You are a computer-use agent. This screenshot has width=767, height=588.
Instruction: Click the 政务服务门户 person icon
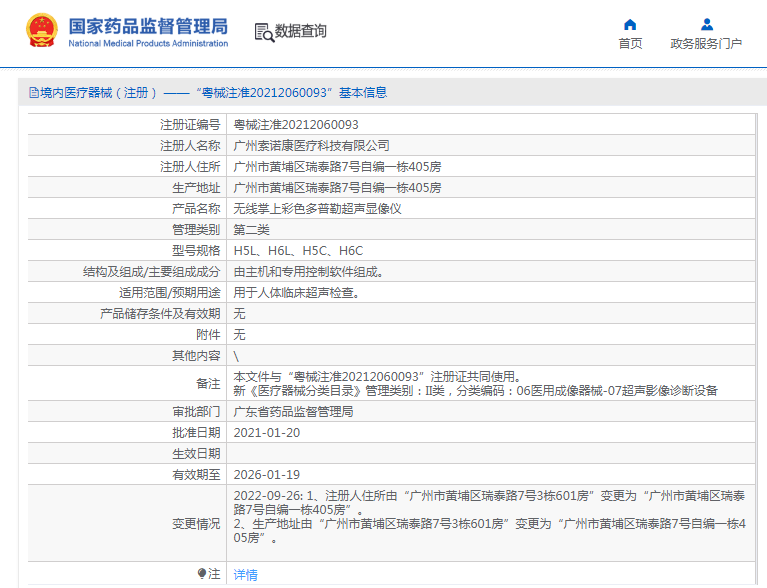[706, 25]
